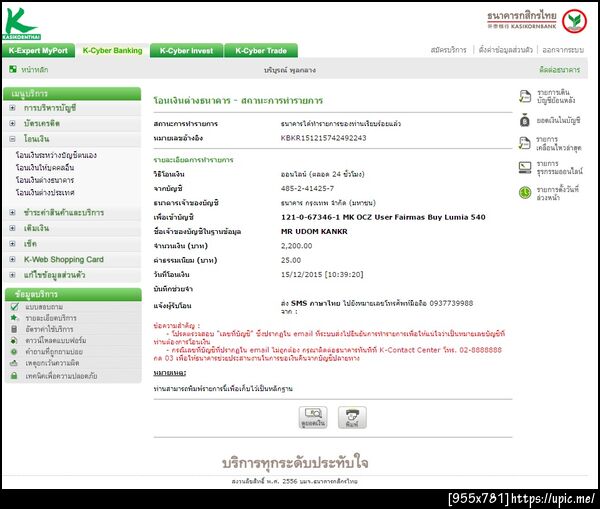600x509 pixels.
Task: Expand the การบริหารบัญชี menu section
Action: [12, 108]
